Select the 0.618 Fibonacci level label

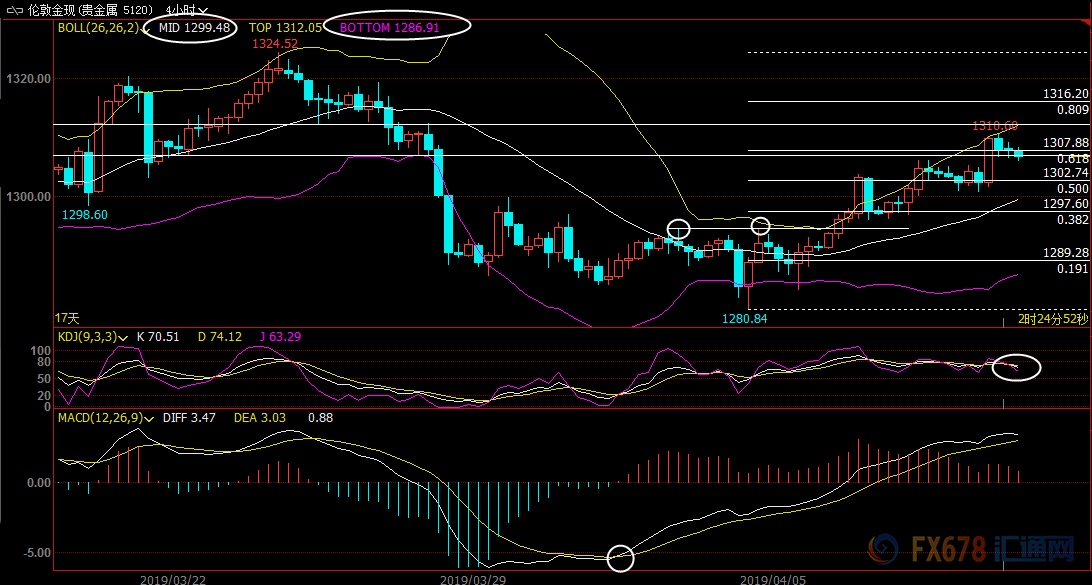coord(1072,159)
